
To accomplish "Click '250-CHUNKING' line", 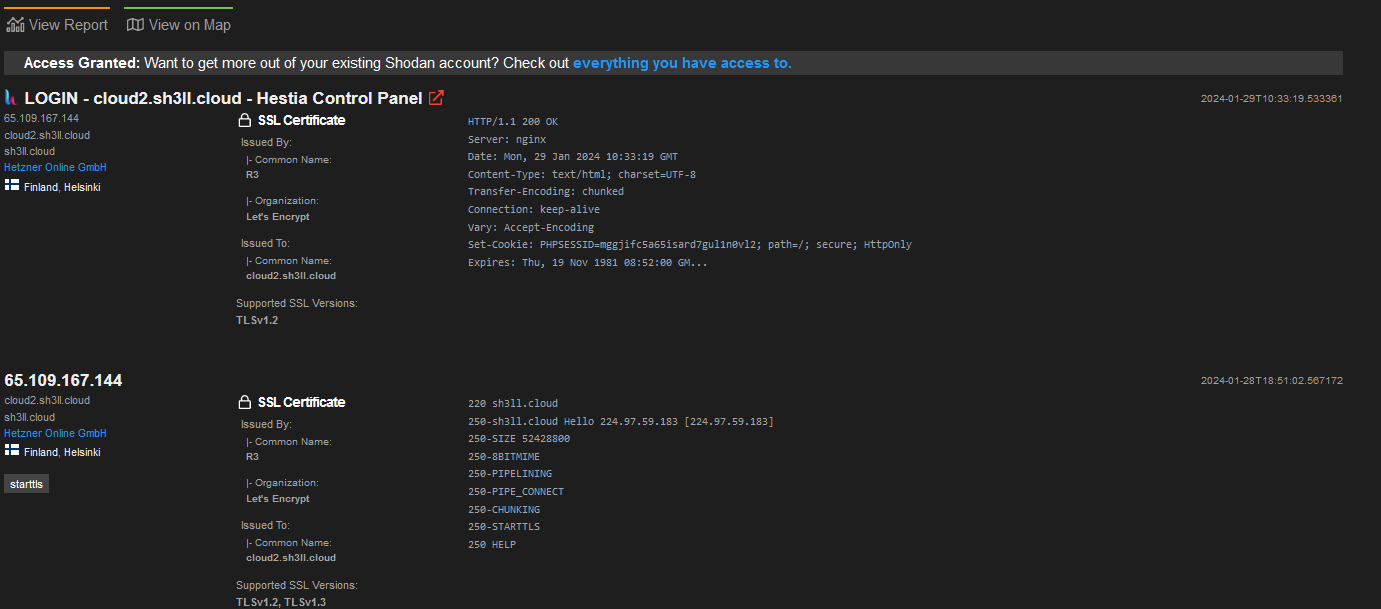I will [504, 510].
